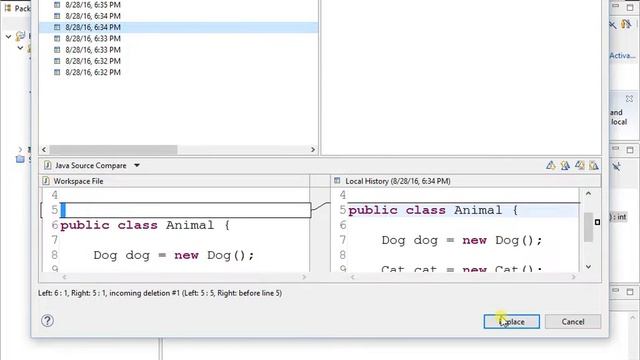
Task: Click the history list scrollbar right arrow
Action: [313, 149]
